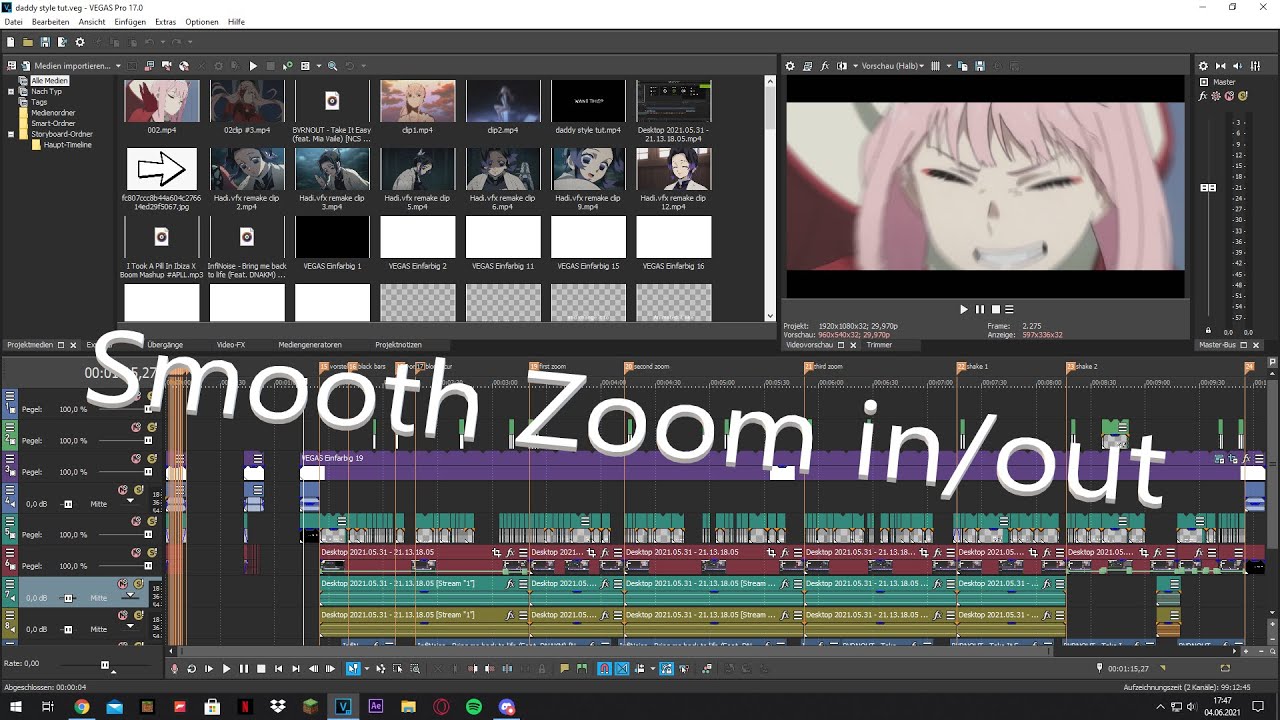Viewport: 1280px width, 720px height.
Task: Click the dim output speaker icon
Action: pos(1237,66)
